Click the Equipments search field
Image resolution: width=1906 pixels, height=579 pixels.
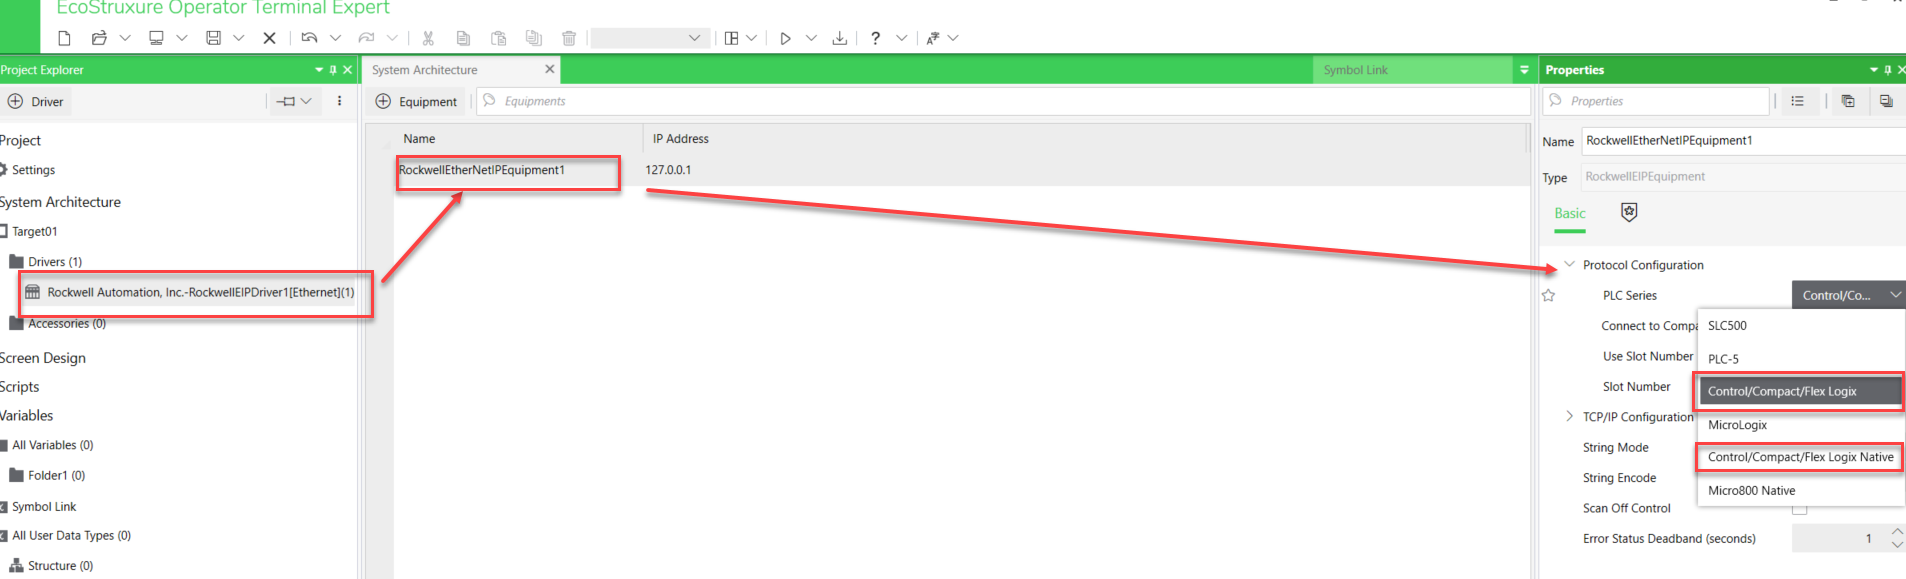pyautogui.click(x=1002, y=101)
